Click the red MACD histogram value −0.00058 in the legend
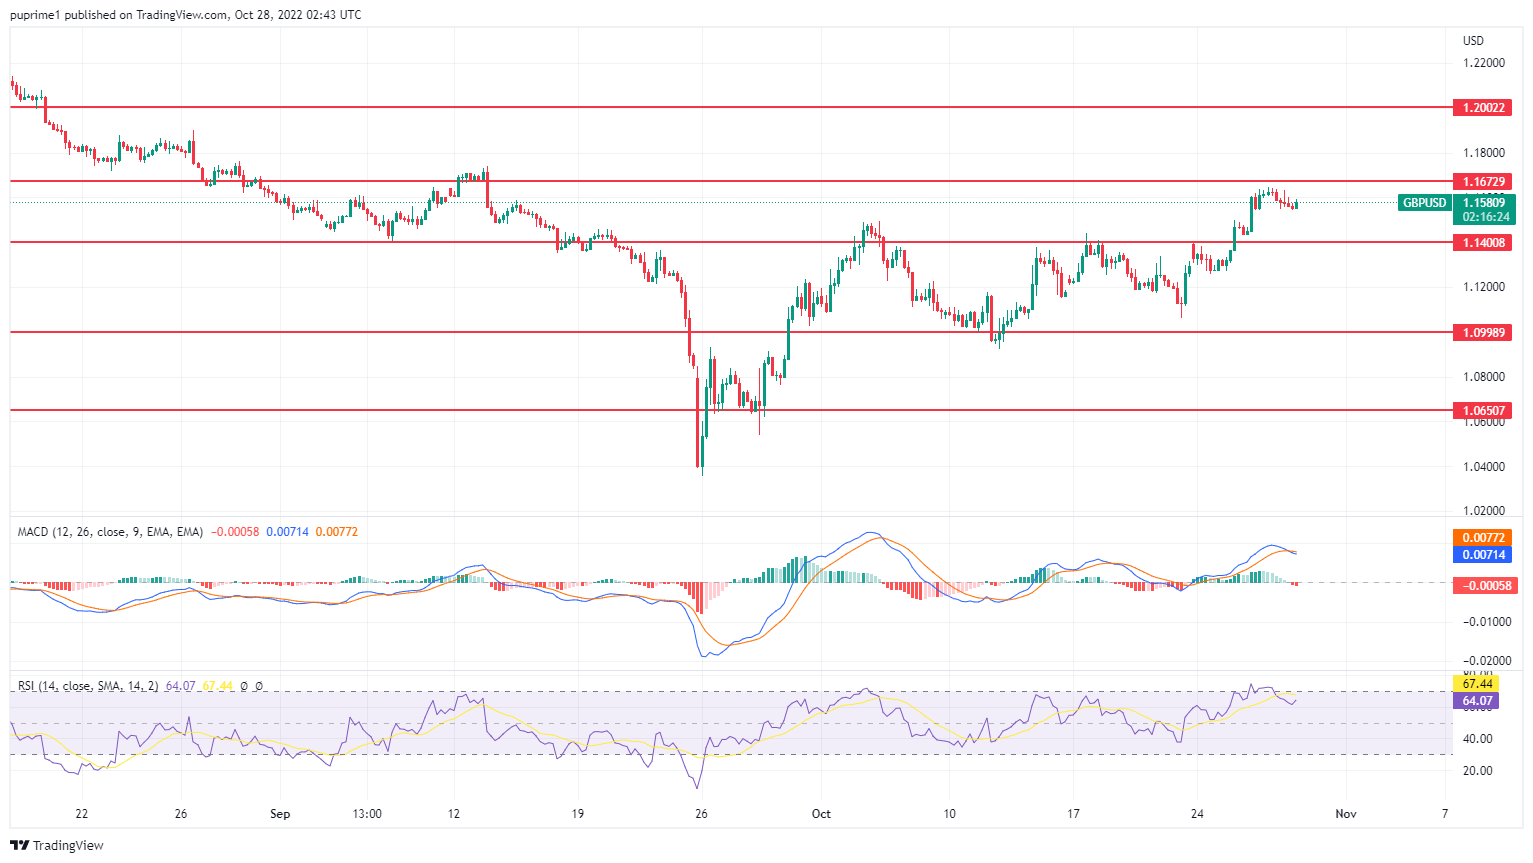The height and width of the screenshot is (863, 1533). click(235, 532)
